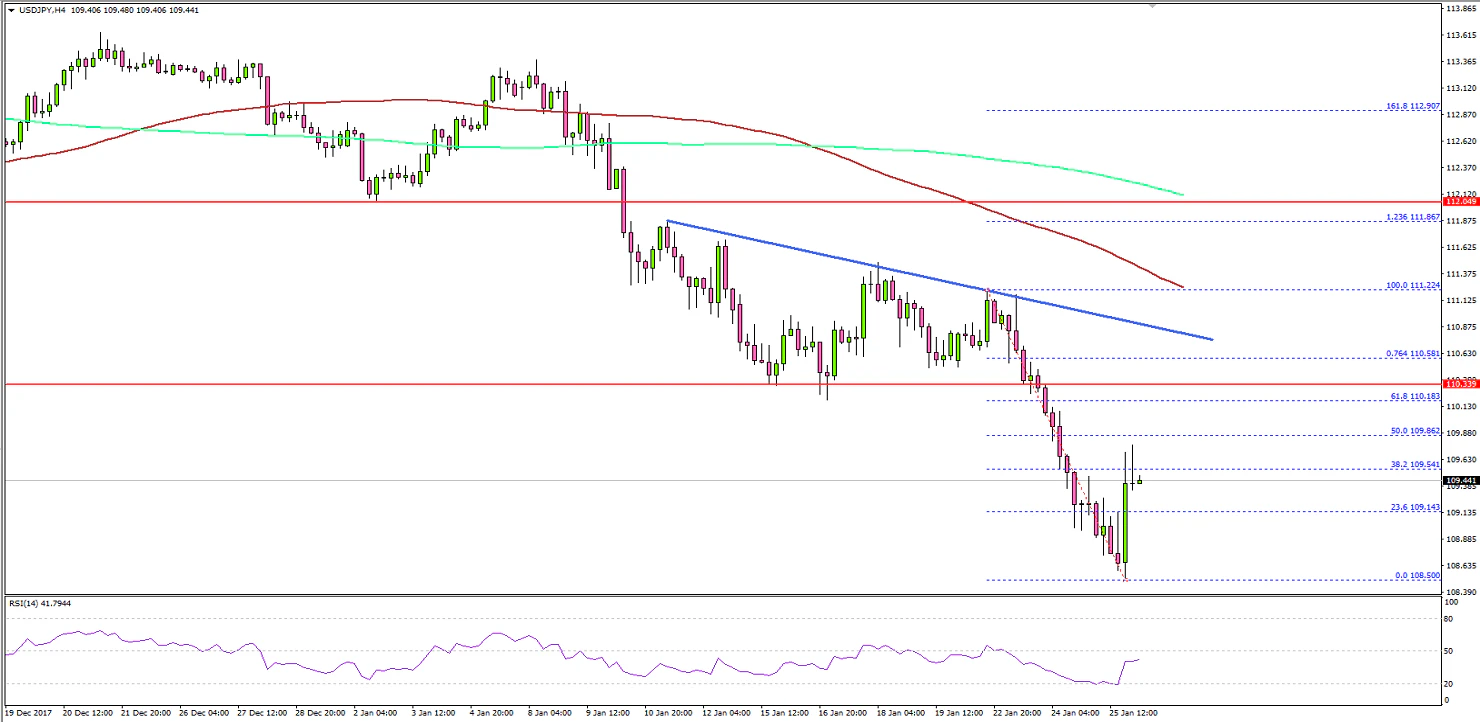Select the 100.0 111.224 Fibonacci label
The image size is (1480, 722).
pyautogui.click(x=1412, y=284)
